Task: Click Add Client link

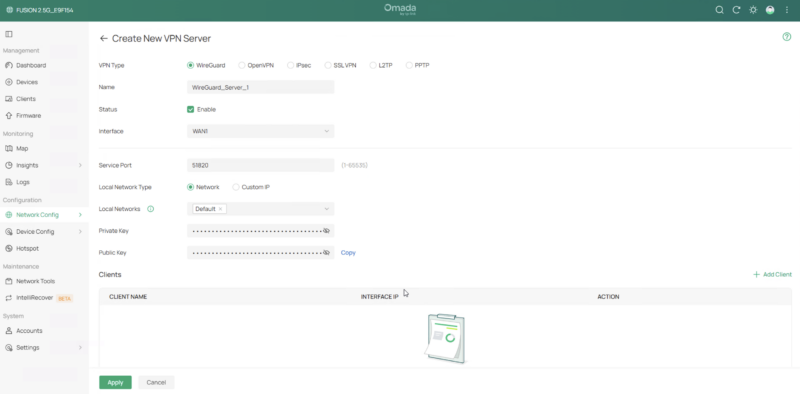Action: click(772, 275)
